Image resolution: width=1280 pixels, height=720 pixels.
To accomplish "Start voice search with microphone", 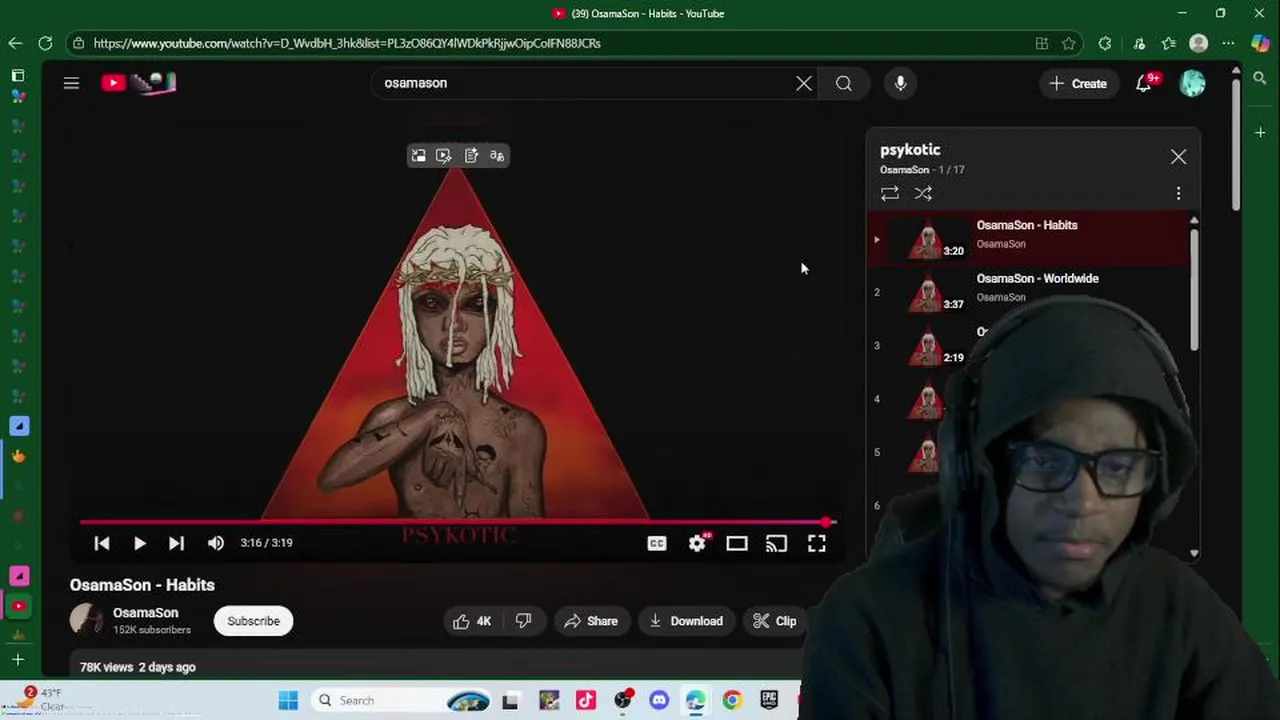I will (900, 84).
